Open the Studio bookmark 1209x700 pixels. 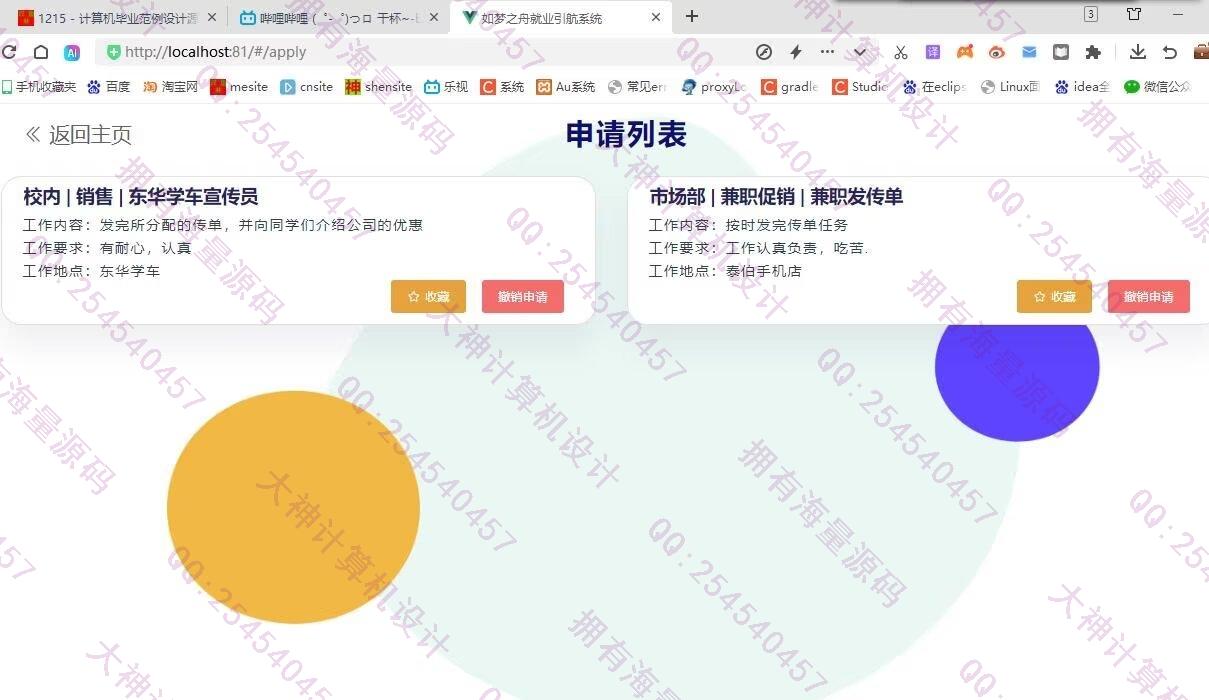coord(860,87)
